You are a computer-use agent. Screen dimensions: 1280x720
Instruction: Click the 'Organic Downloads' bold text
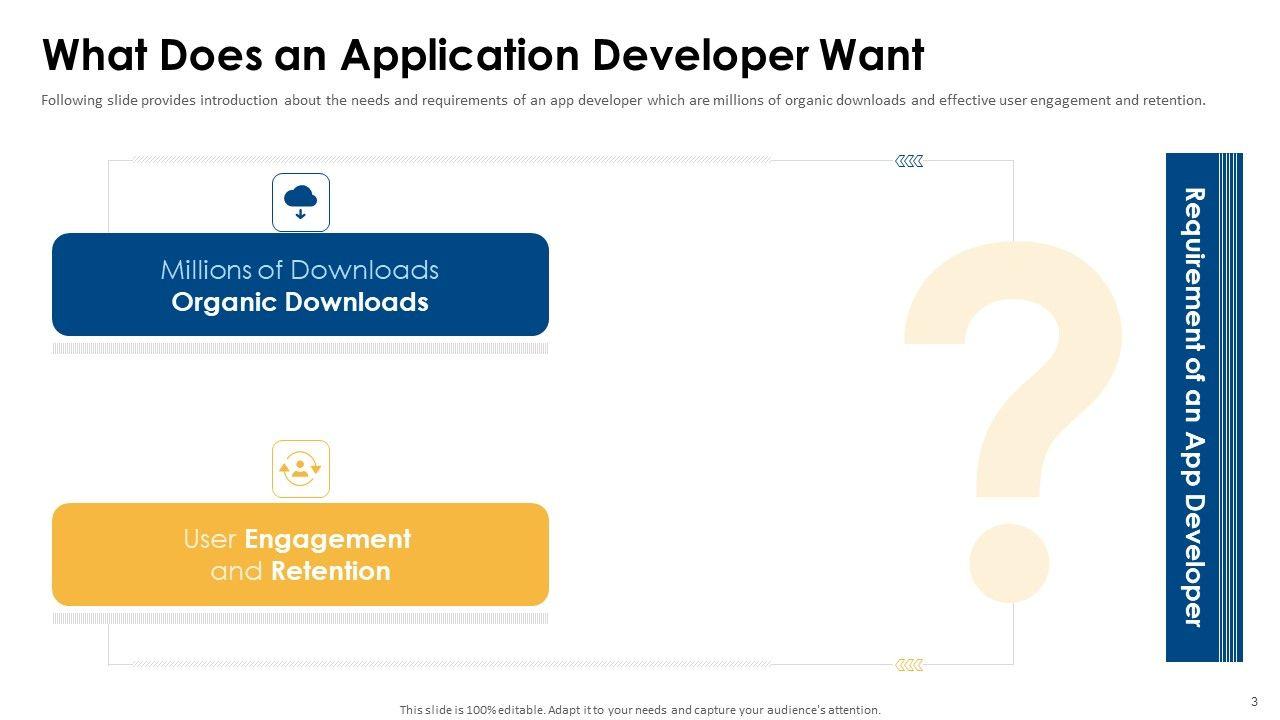300,303
